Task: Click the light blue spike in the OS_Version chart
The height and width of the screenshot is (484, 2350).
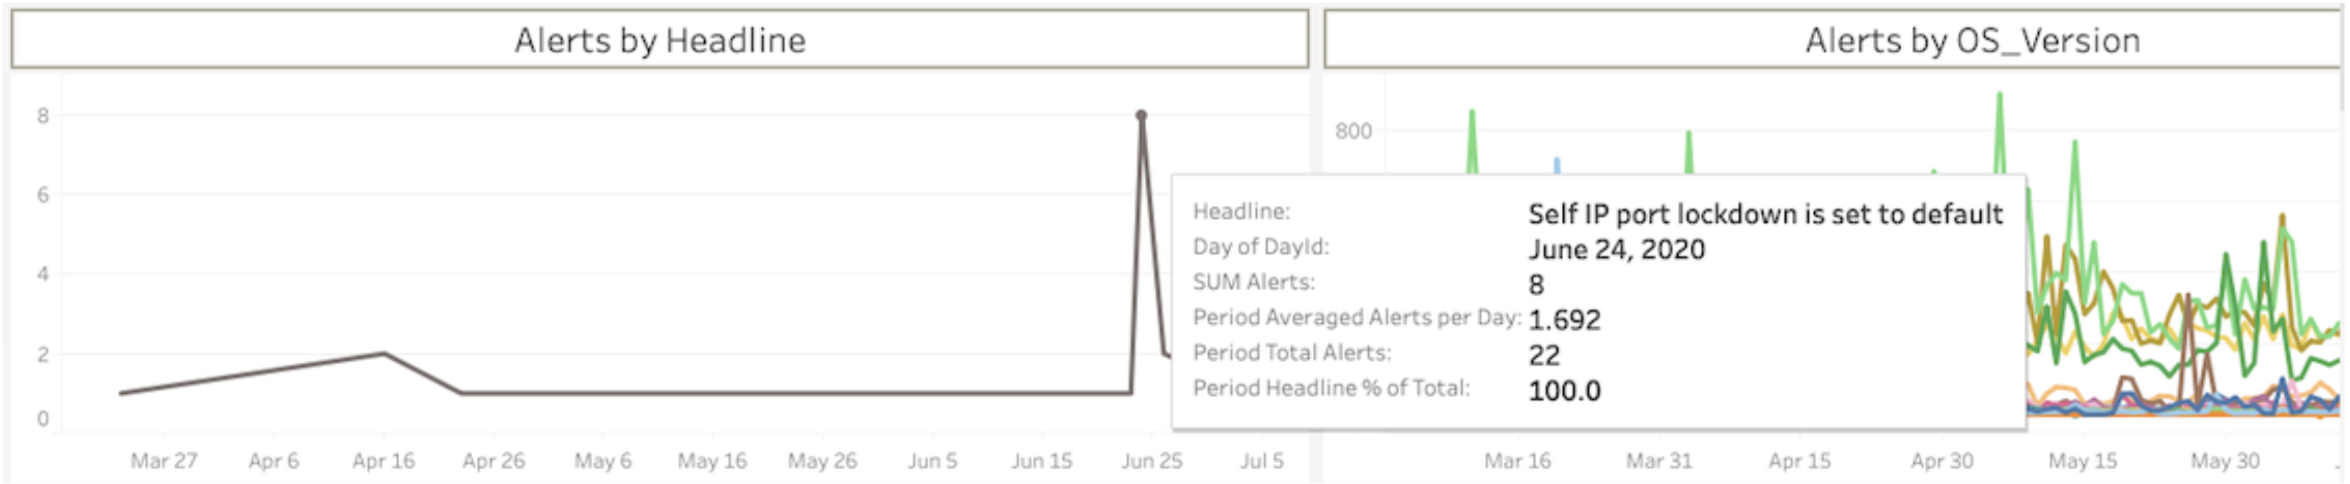Action: [x=1557, y=161]
